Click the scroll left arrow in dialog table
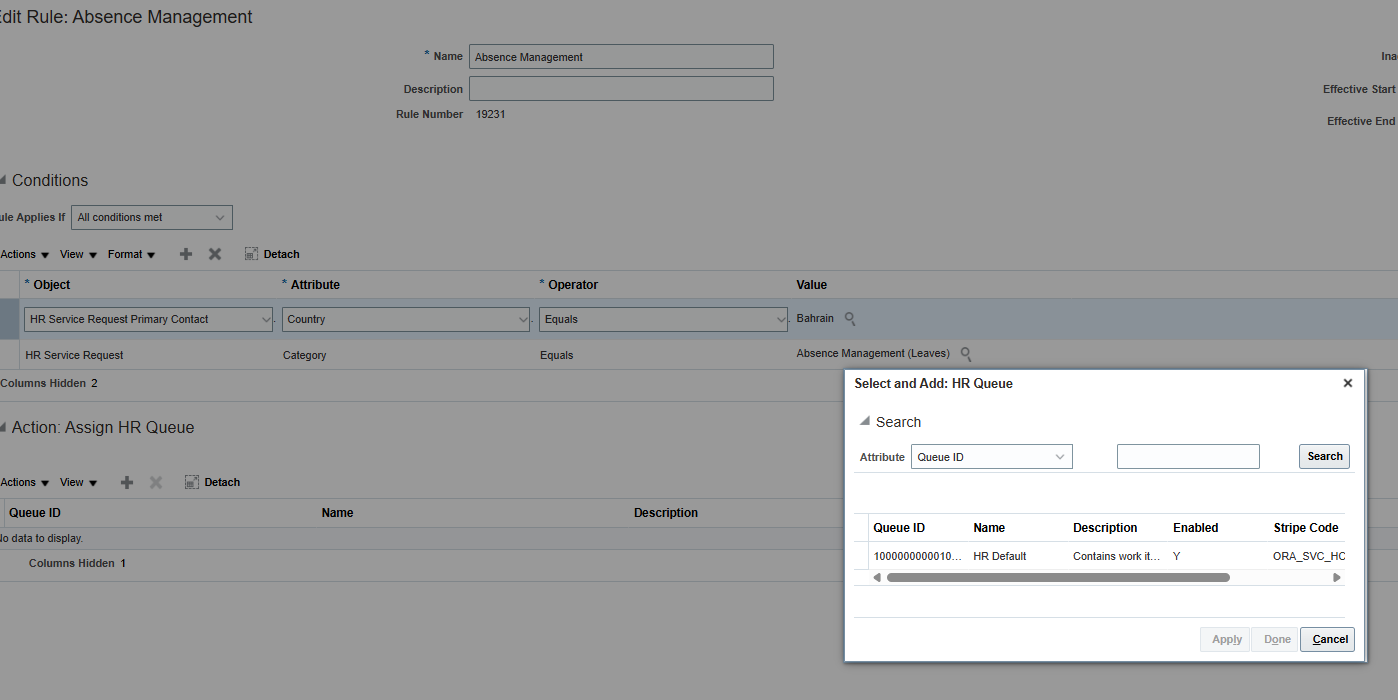This screenshot has height=700, width=1398. click(x=877, y=578)
